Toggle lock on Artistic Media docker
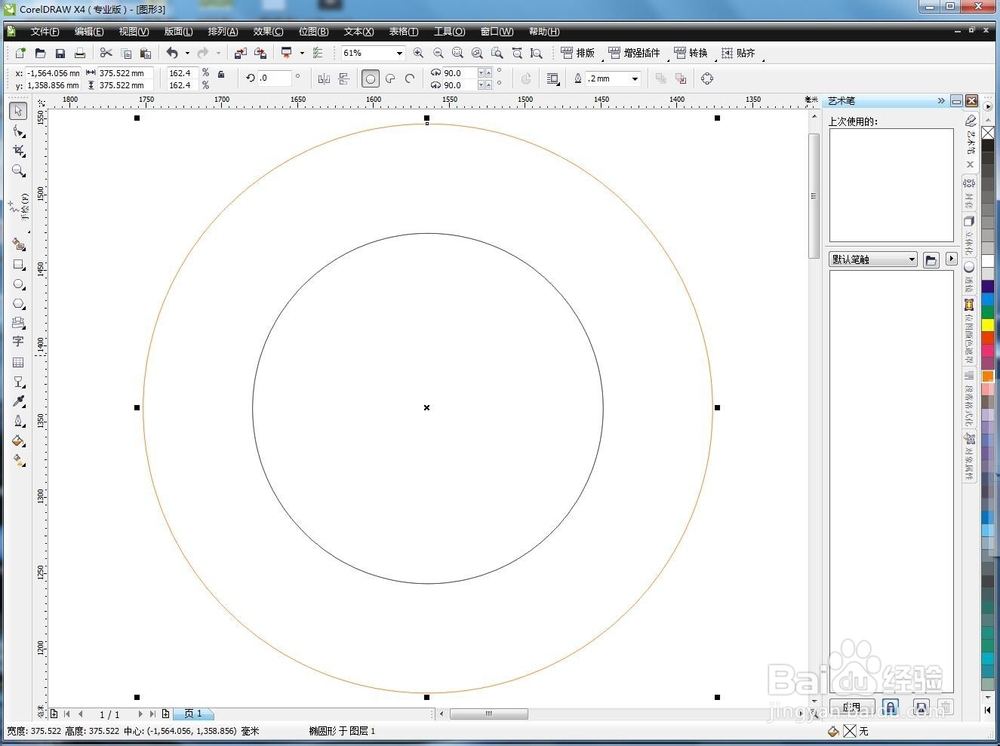Screen dimensions: 1000x746 890,706
